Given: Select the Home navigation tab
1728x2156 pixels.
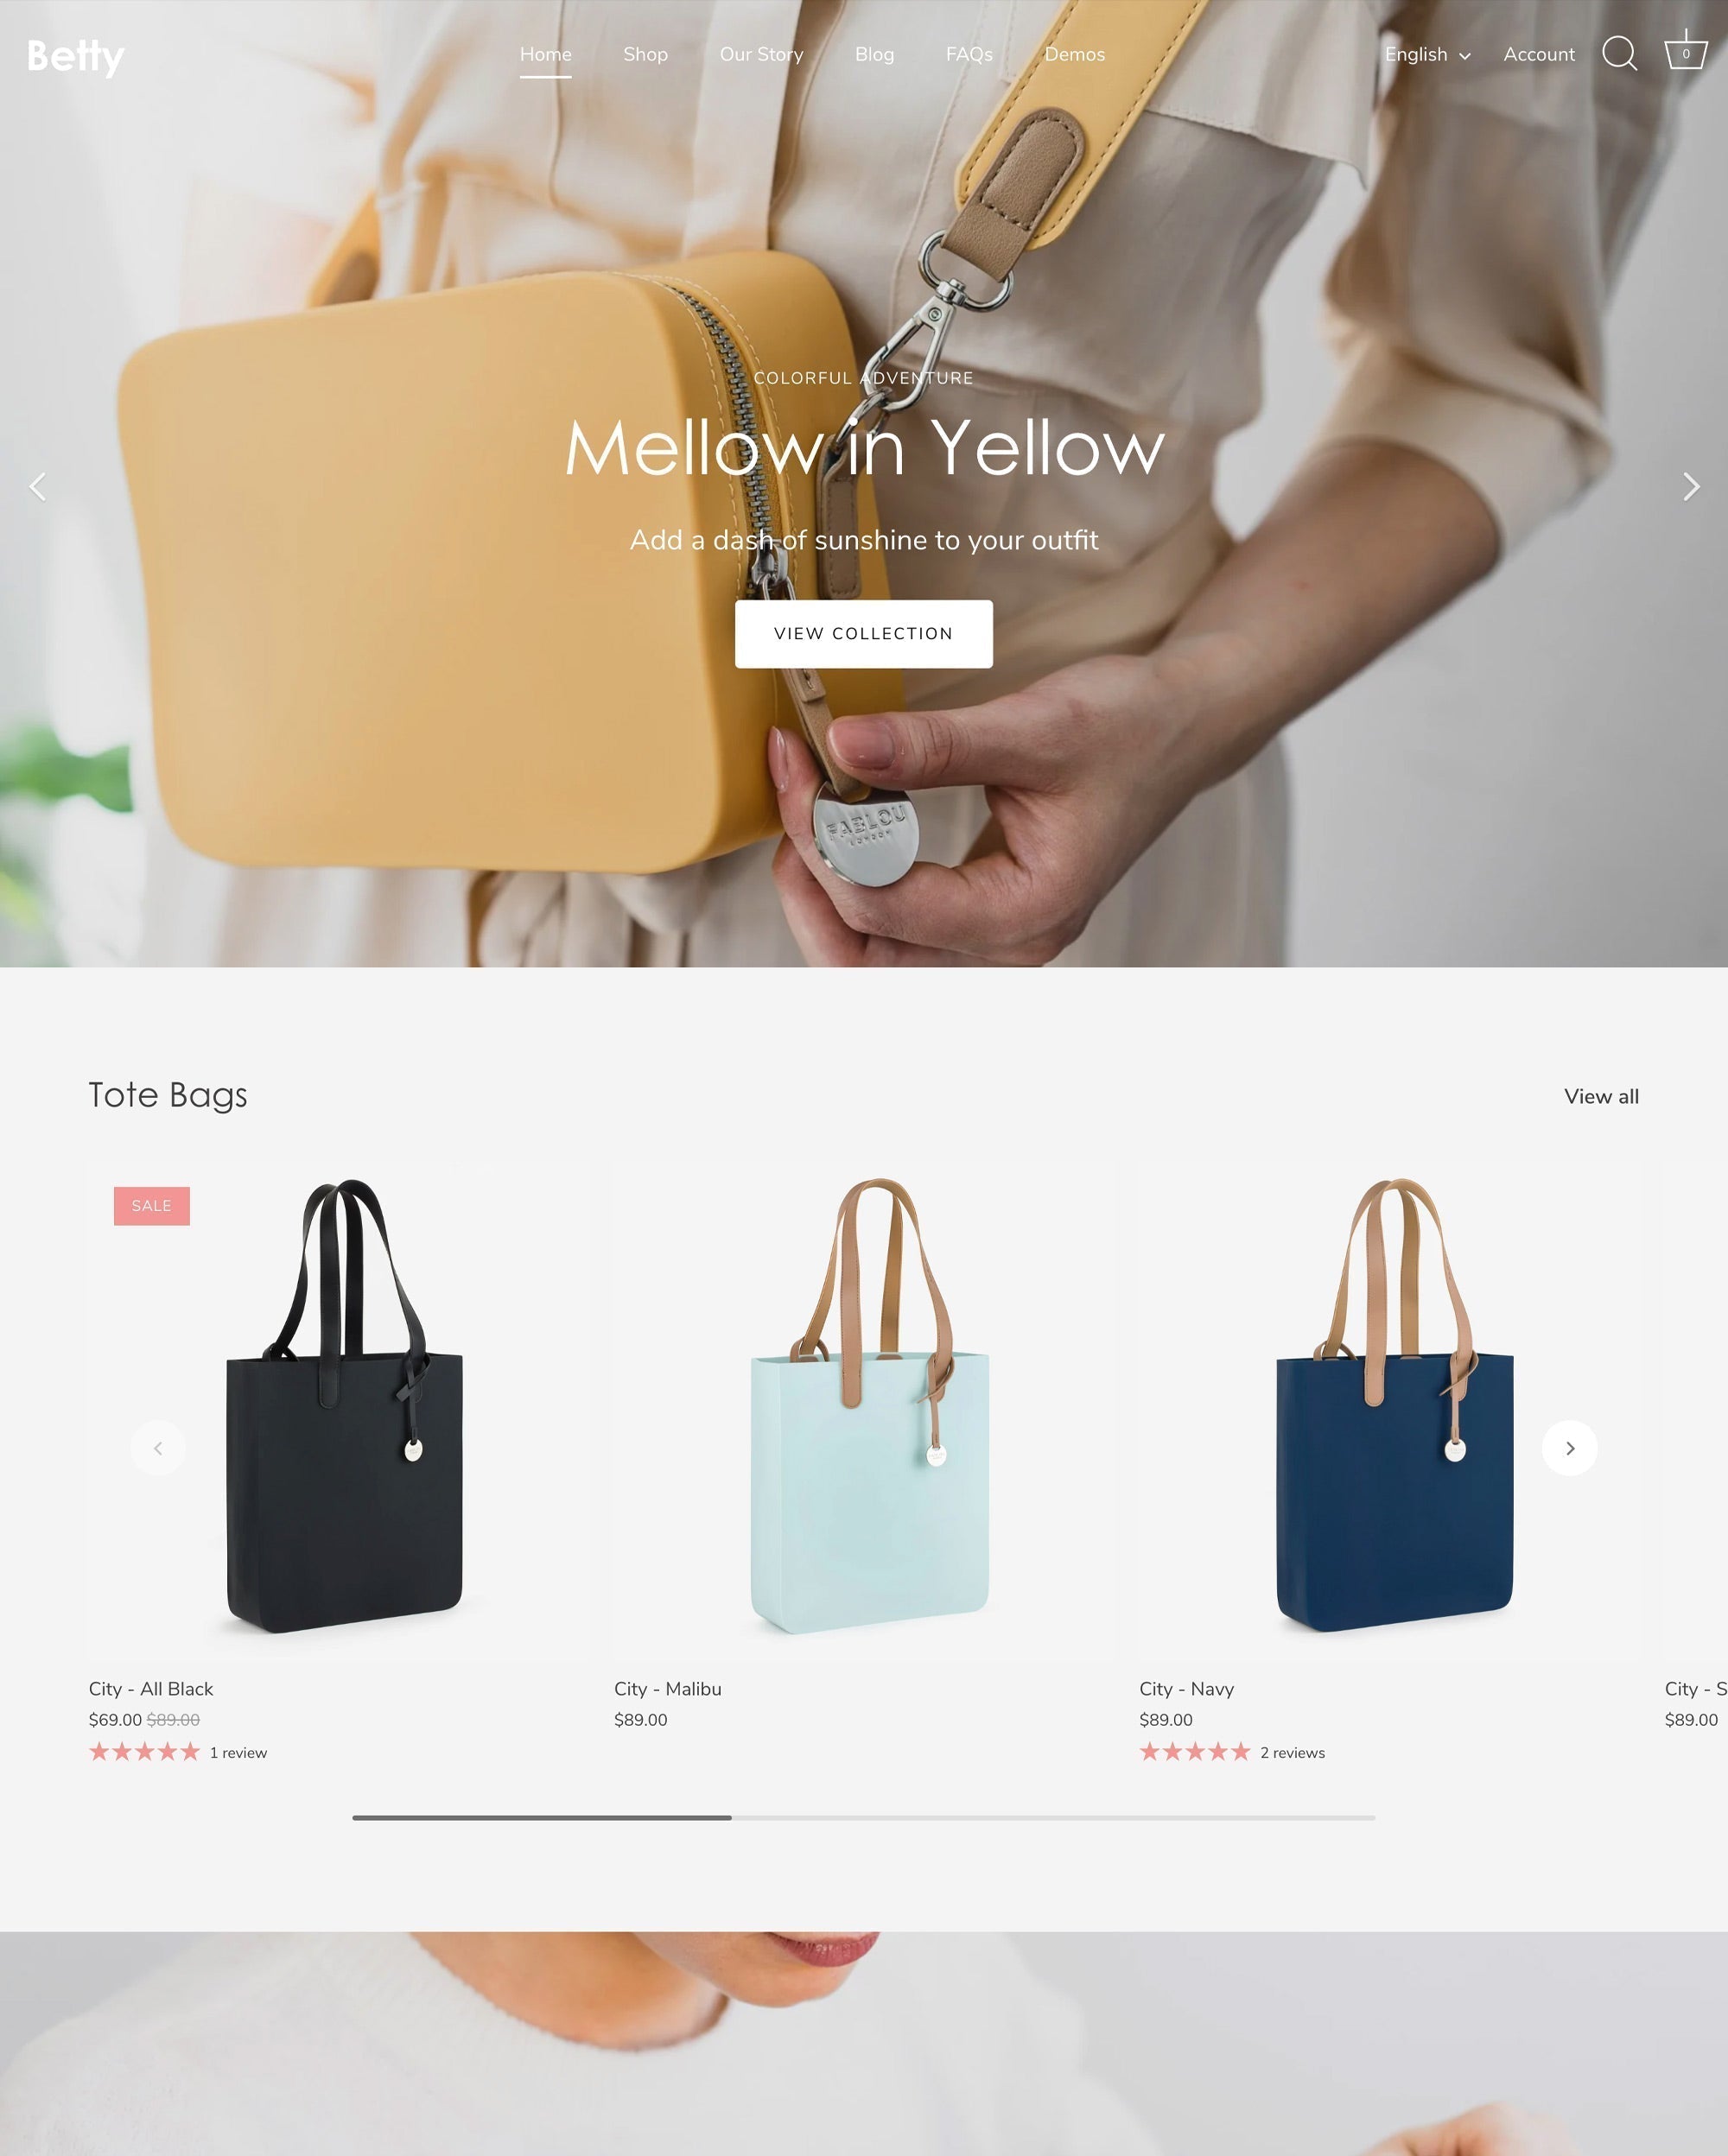Looking at the screenshot, I should [545, 53].
